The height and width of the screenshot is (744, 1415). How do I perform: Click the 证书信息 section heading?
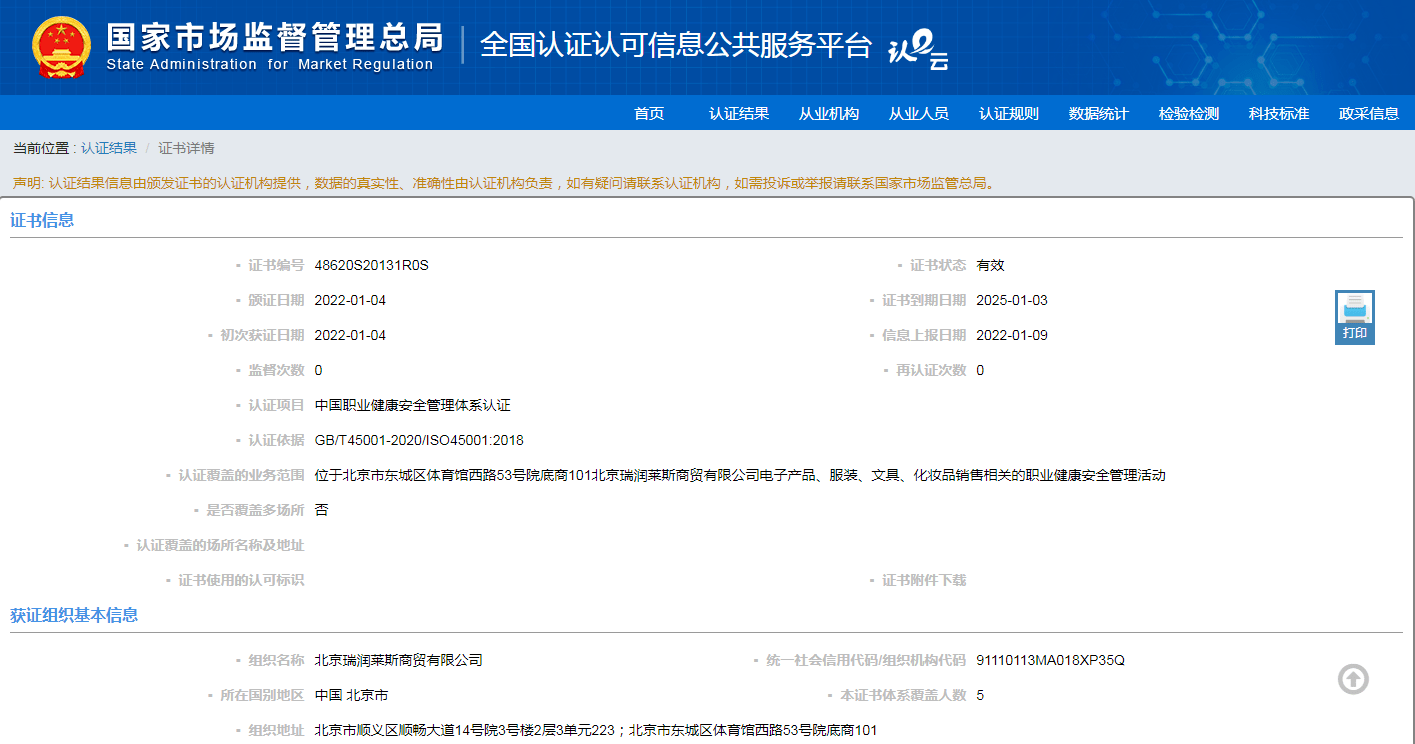[42, 220]
